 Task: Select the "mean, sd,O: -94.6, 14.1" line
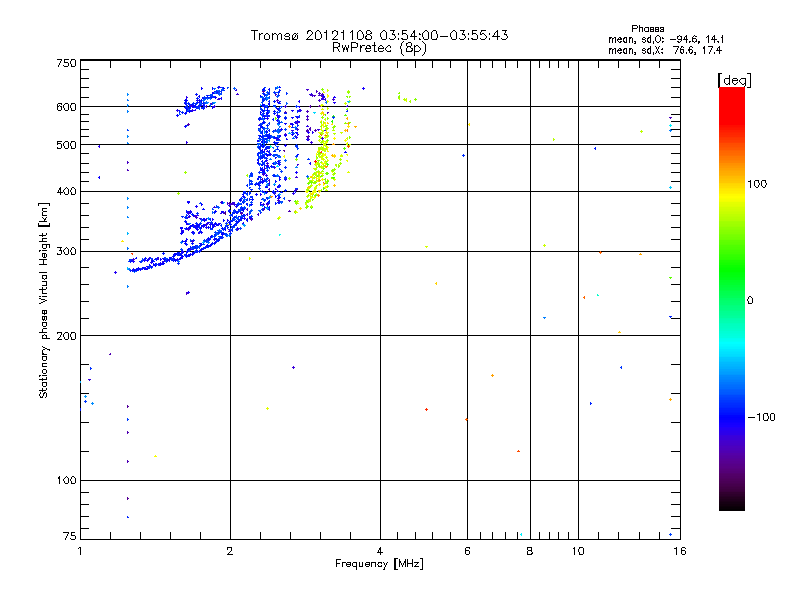pos(666,39)
